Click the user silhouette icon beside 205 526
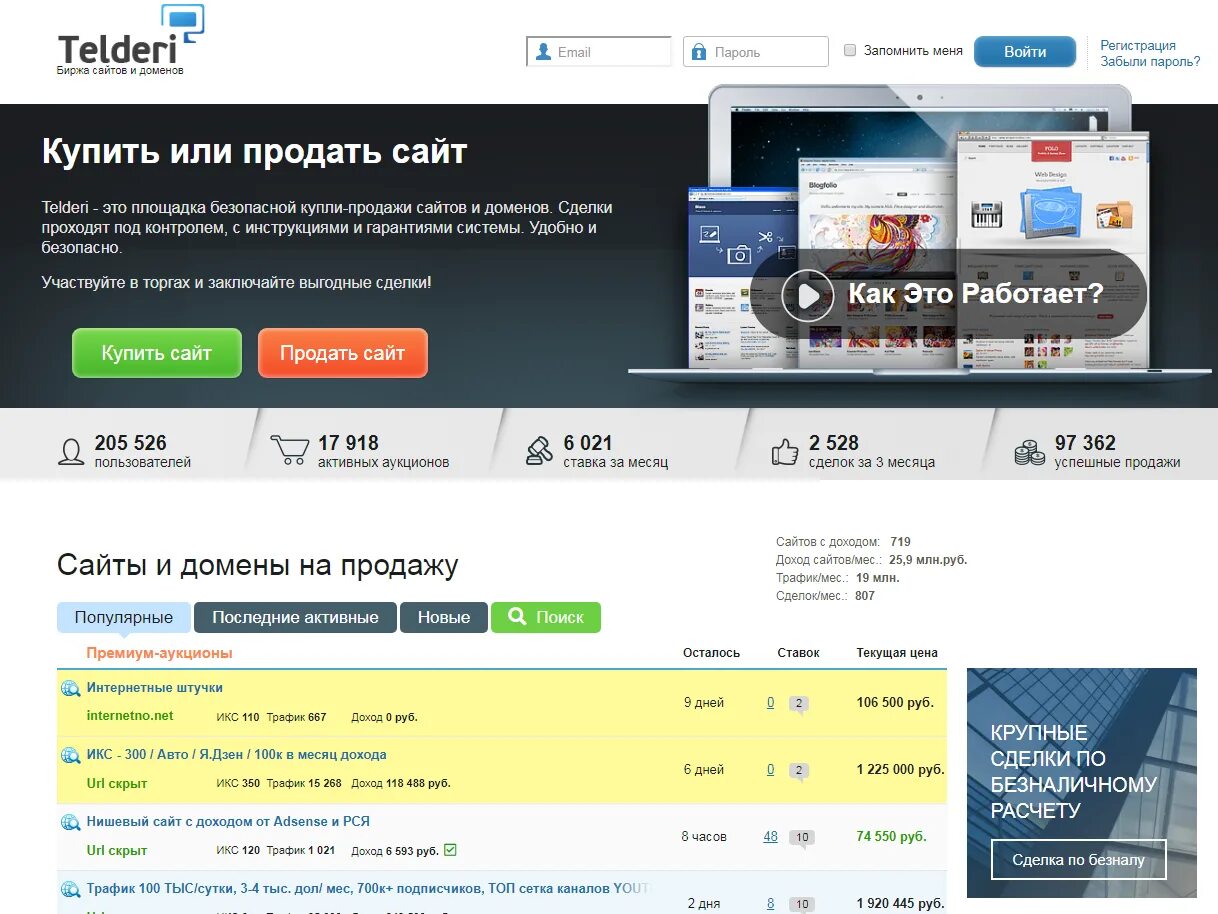Viewport: 1218px width, 914px height. (x=71, y=452)
